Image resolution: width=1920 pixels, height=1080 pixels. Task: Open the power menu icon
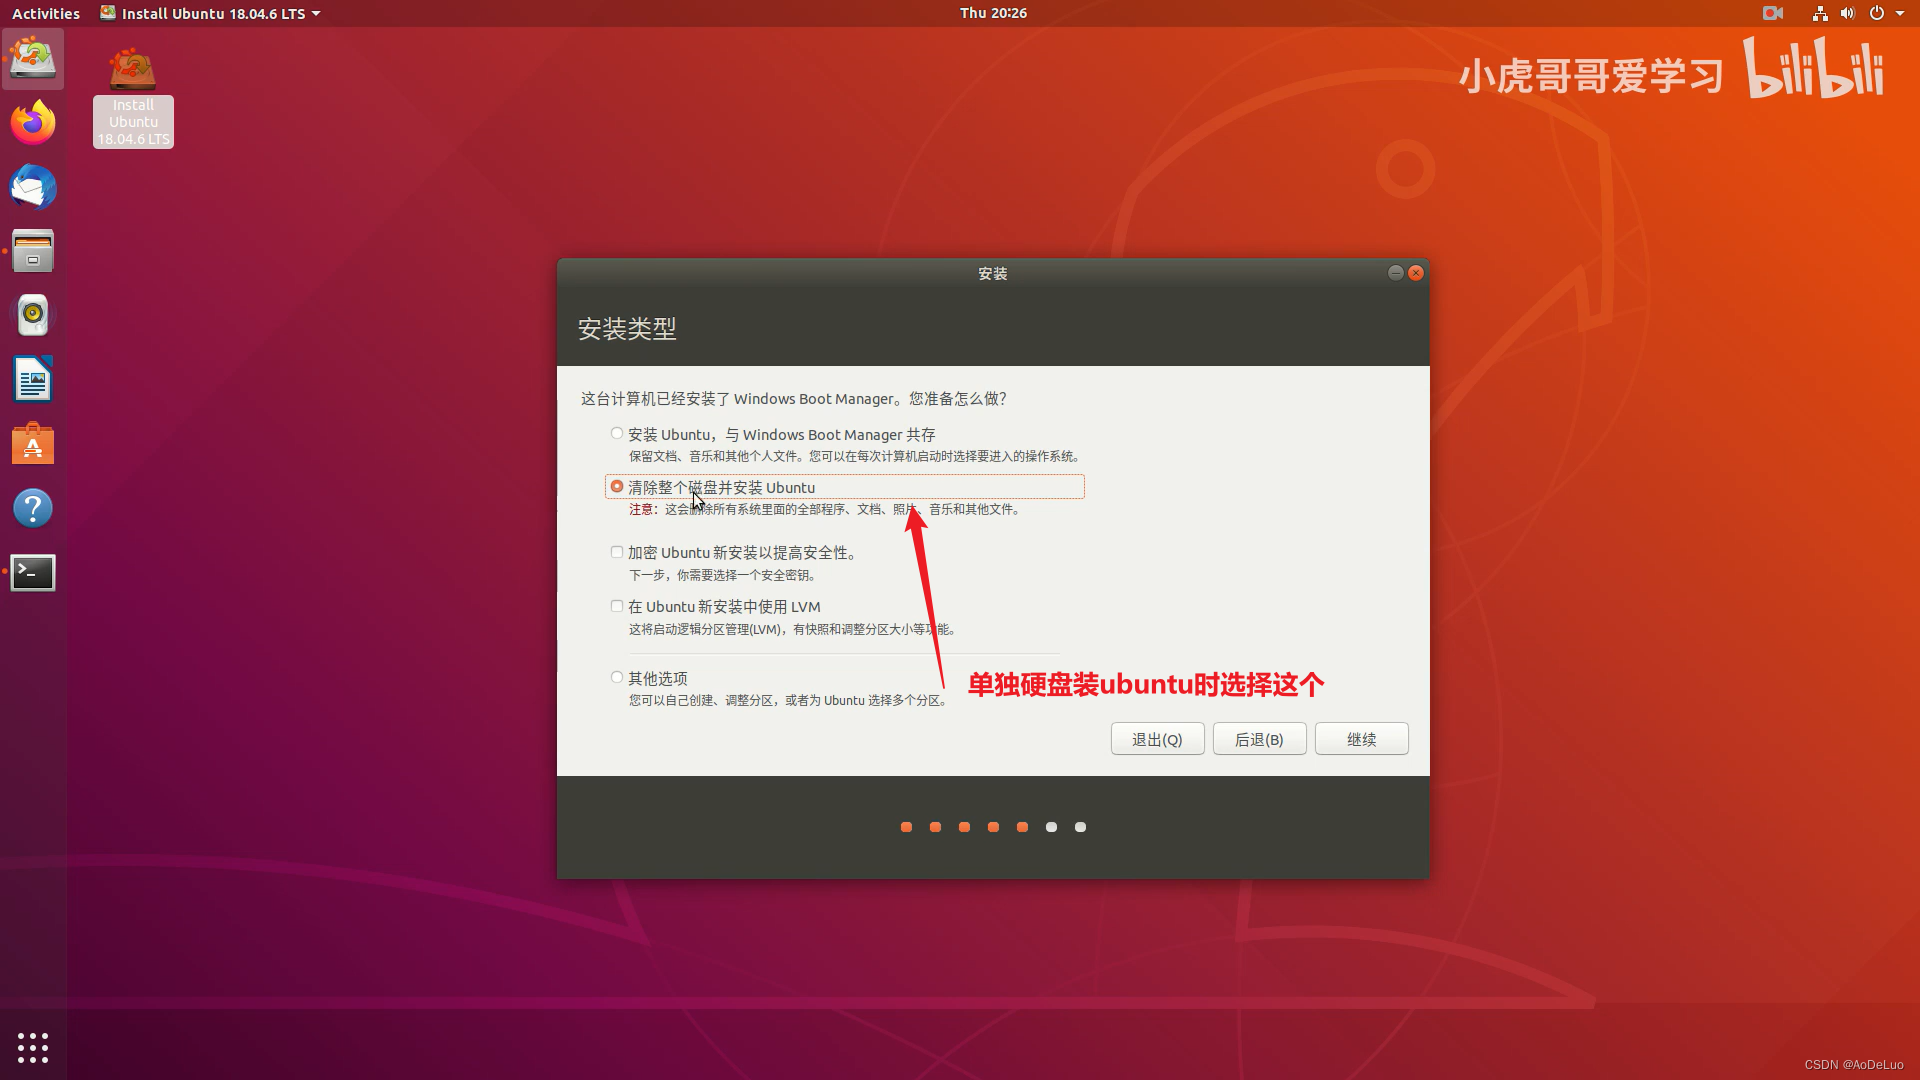[x=1877, y=13]
